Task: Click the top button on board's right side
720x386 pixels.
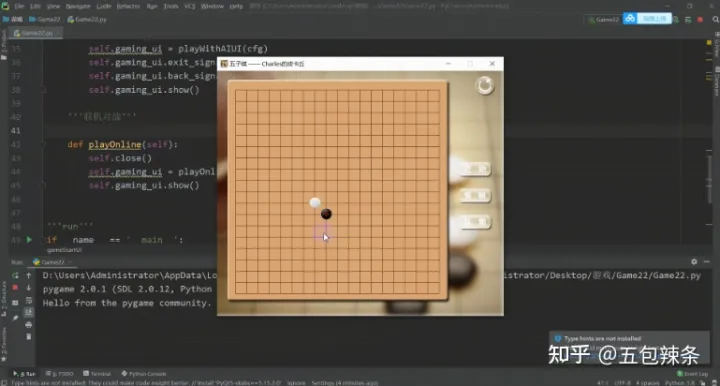Action: (x=475, y=169)
